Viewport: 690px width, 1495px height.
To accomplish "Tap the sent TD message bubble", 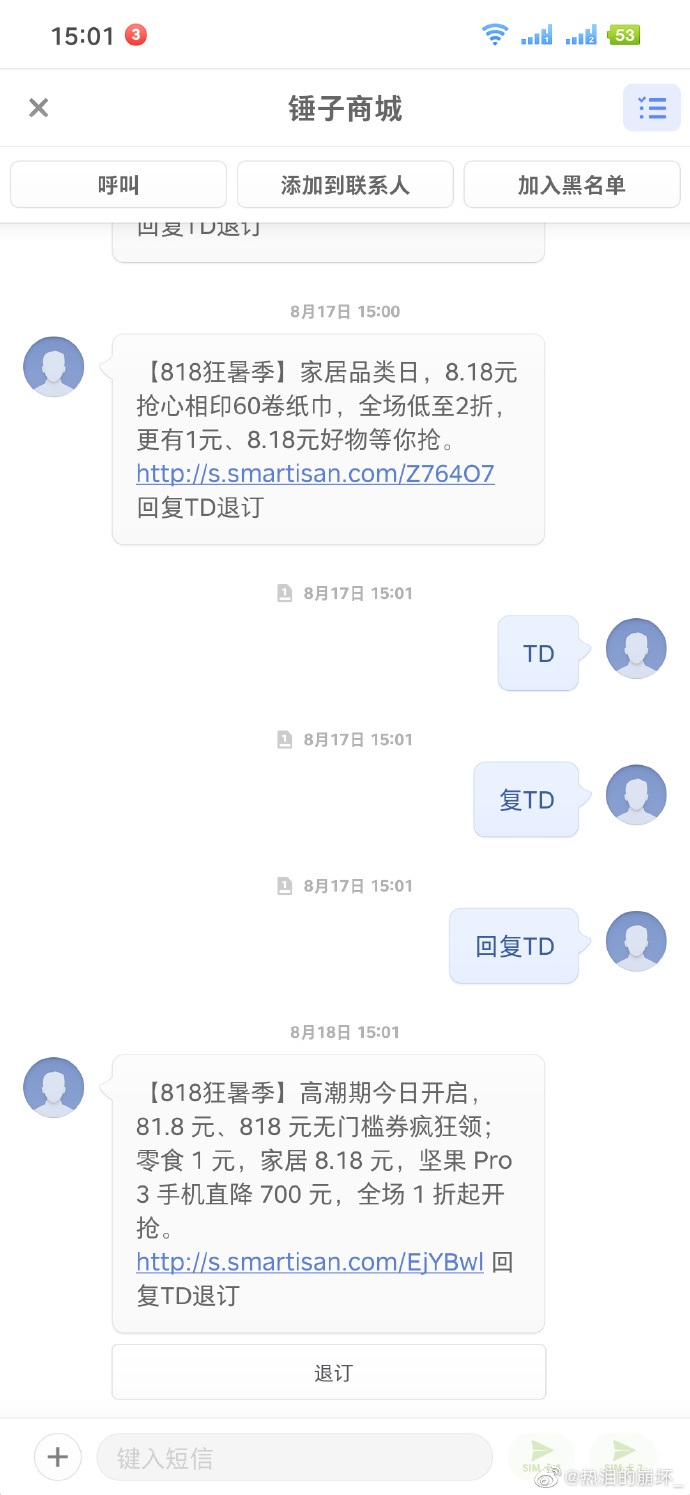I will tap(538, 654).
